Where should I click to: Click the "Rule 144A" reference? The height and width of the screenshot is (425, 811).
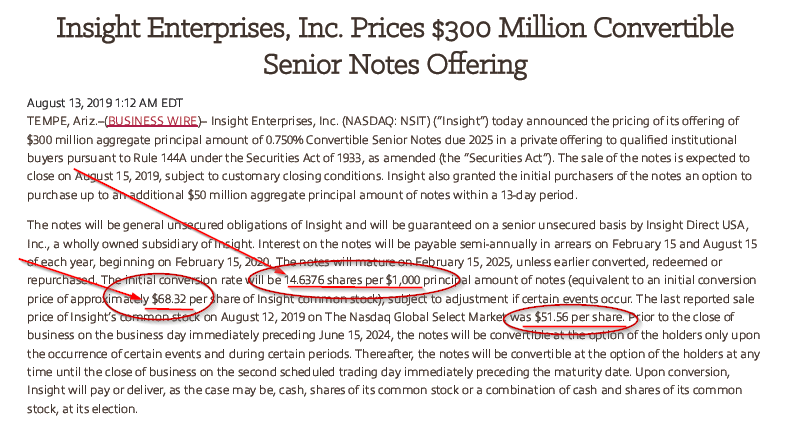(x=157, y=158)
